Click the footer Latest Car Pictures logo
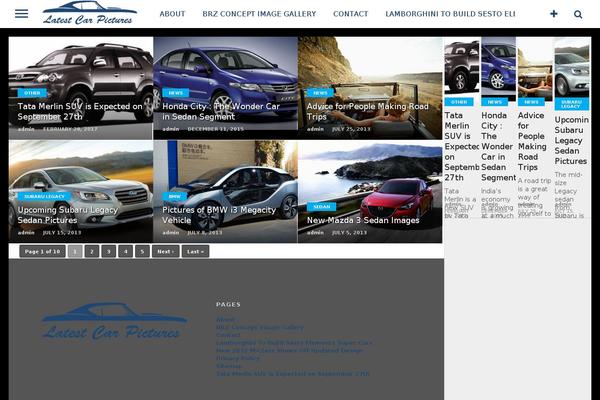The width and height of the screenshot is (600, 400). [114, 321]
